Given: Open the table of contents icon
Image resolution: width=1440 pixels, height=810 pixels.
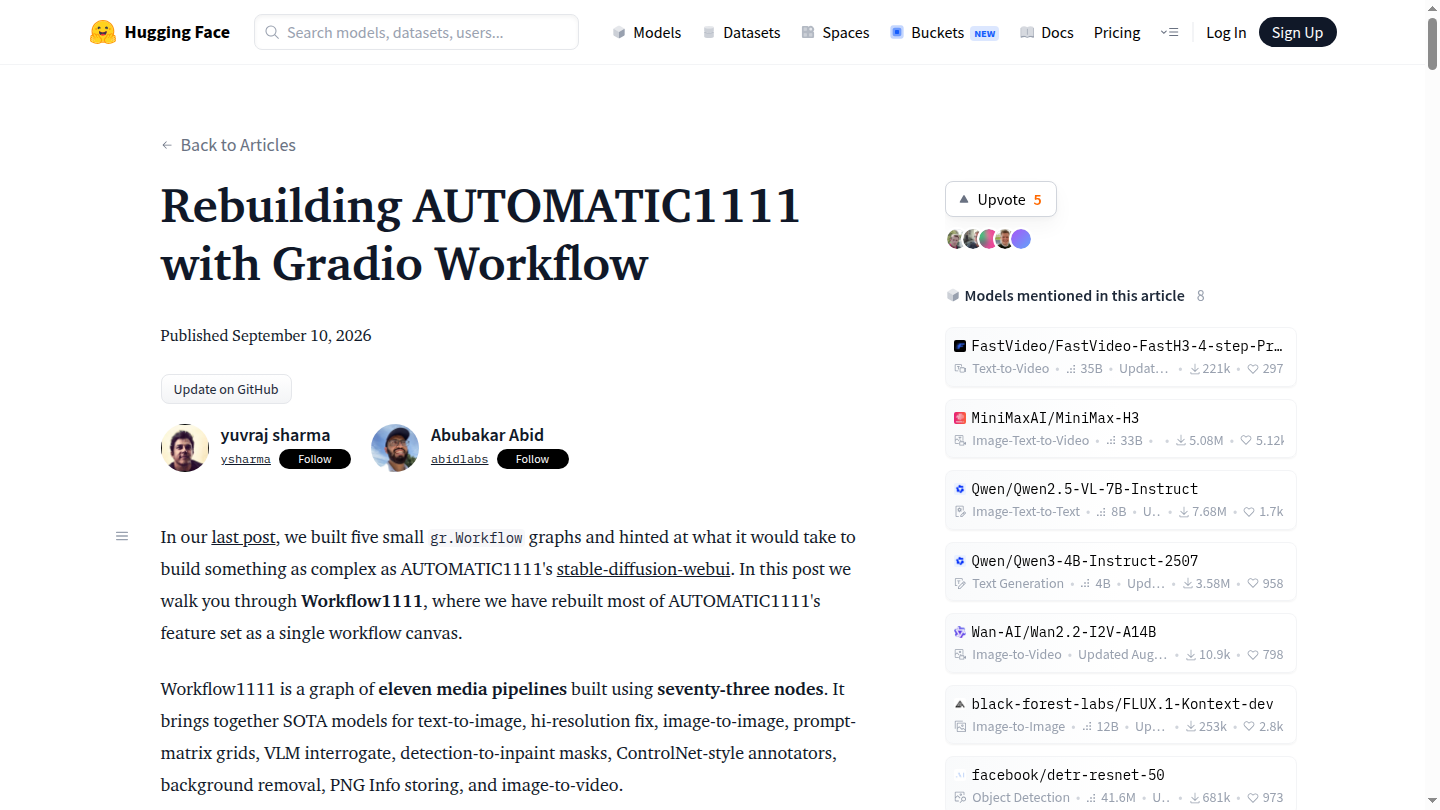Looking at the screenshot, I should click(122, 536).
